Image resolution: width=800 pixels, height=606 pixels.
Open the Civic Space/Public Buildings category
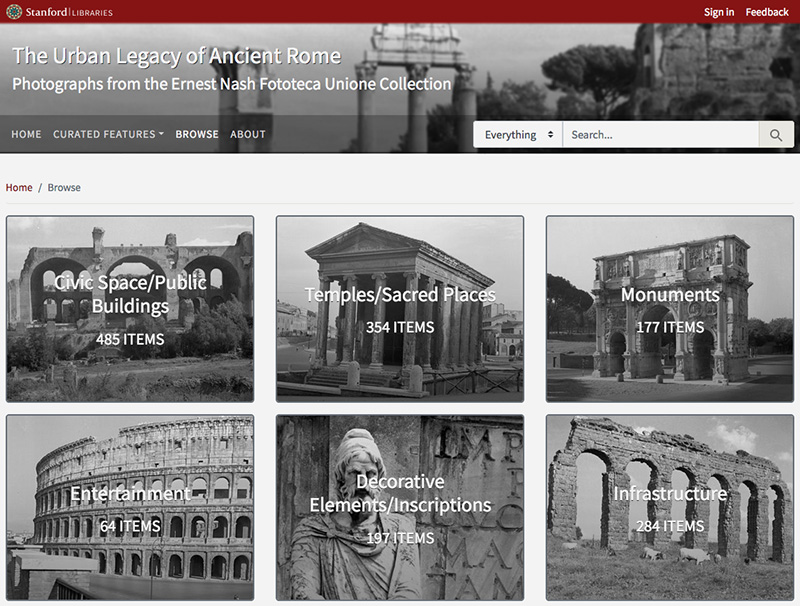[x=130, y=309]
